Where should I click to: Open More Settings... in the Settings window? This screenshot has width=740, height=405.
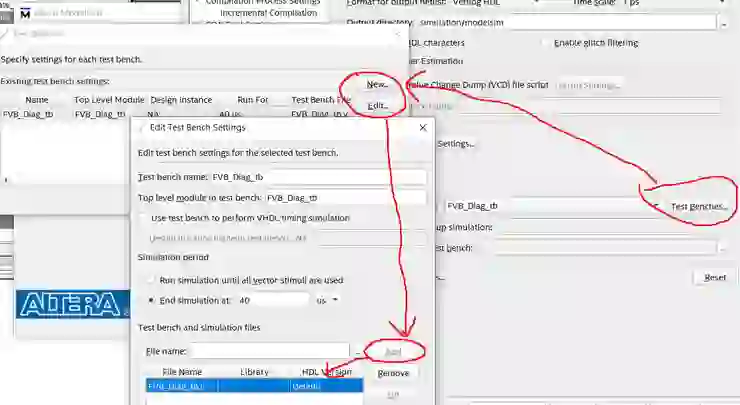coord(454,143)
